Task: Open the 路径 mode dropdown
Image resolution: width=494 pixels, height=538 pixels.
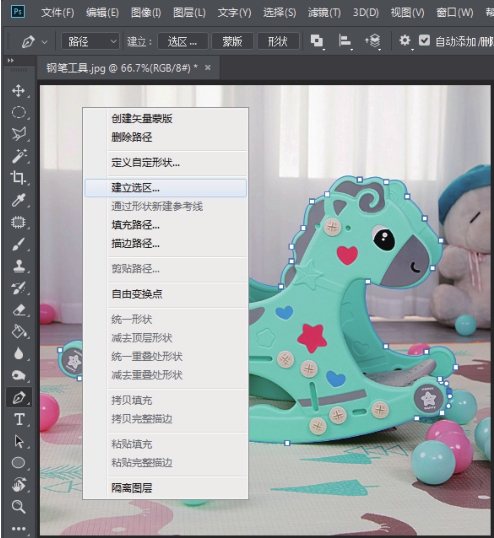Action: (90, 42)
